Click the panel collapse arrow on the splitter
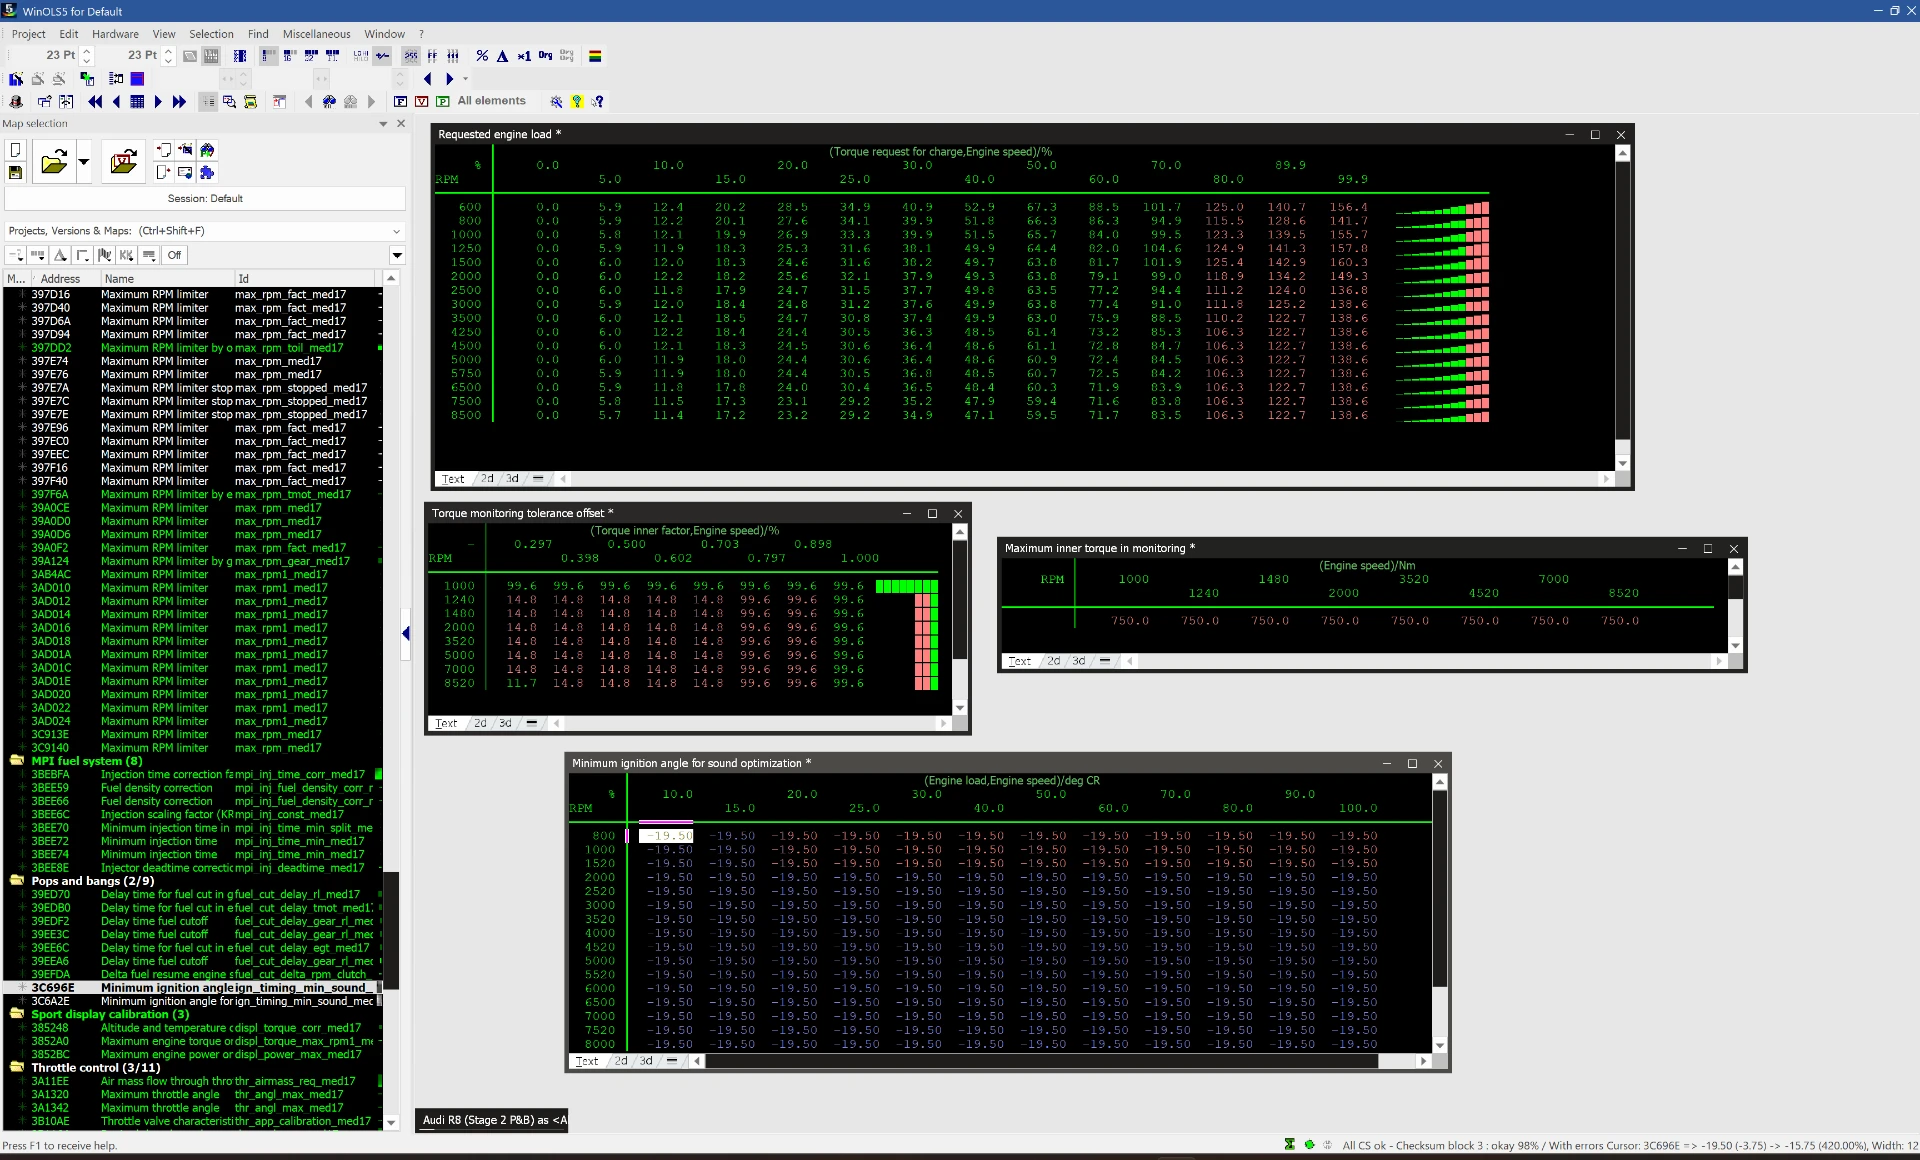 point(406,633)
